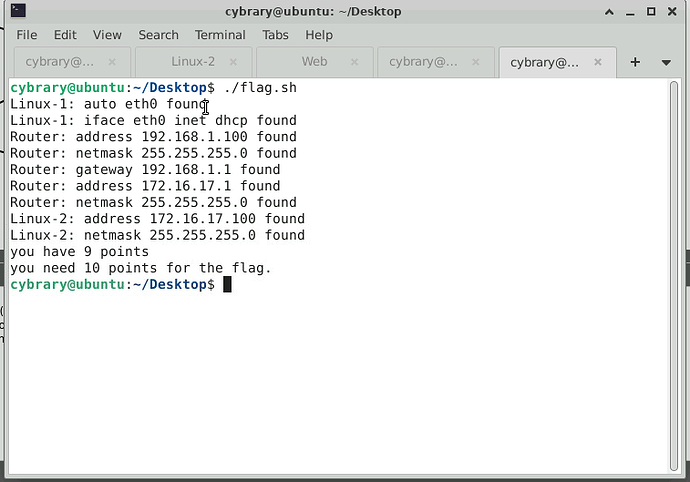This screenshot has height=482, width=690.
Task: Maximize the terminal window
Action: tap(651, 11)
